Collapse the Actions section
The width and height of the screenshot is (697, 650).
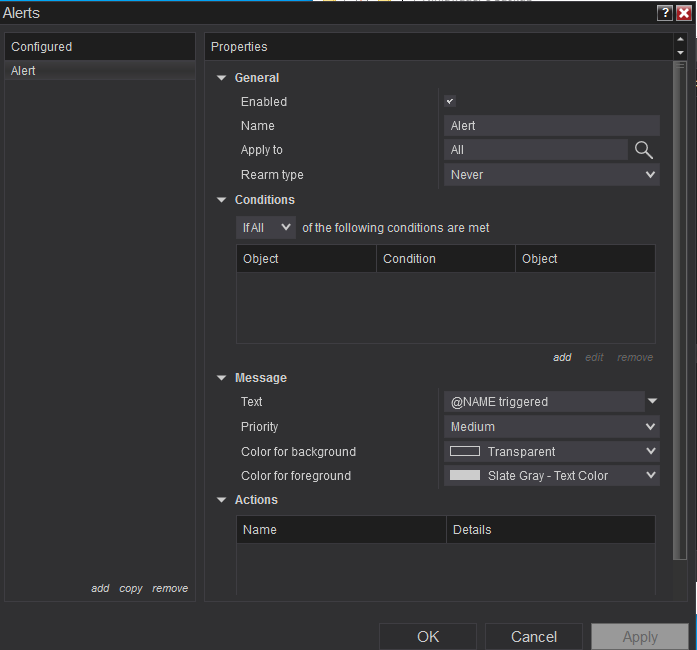[x=222, y=500]
